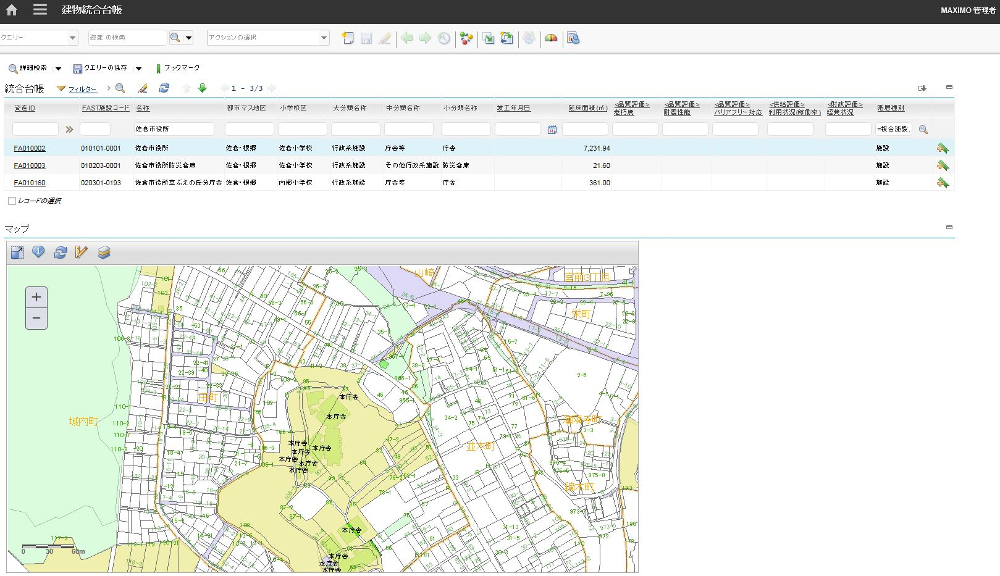Image resolution: width=1000 pixels, height=576 pixels.
Task: Click the 名称 filter input field
Action: [174, 129]
